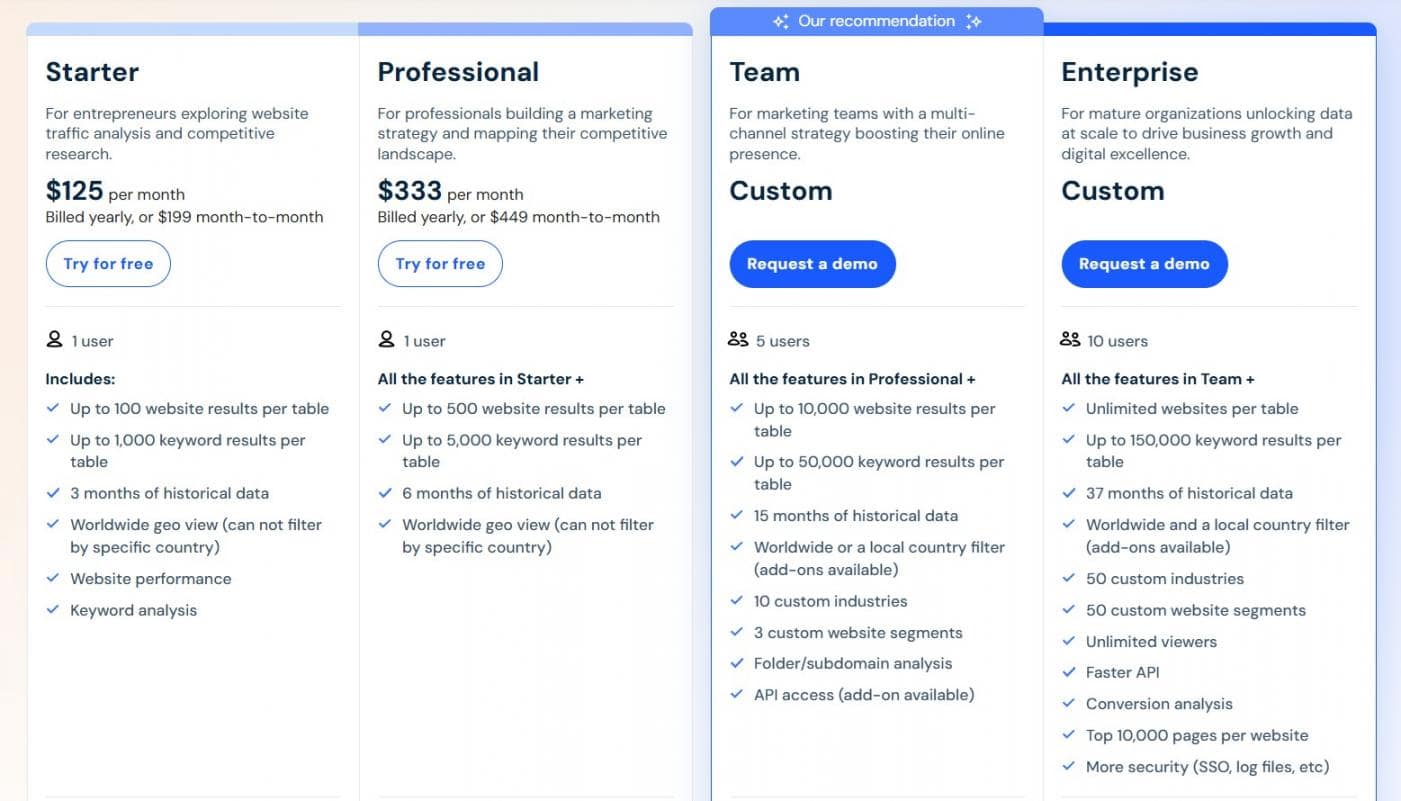Viewport: 1401px width, 801px height.
Task: Click checkmark next to Keyword analysis
Action: [53, 610]
